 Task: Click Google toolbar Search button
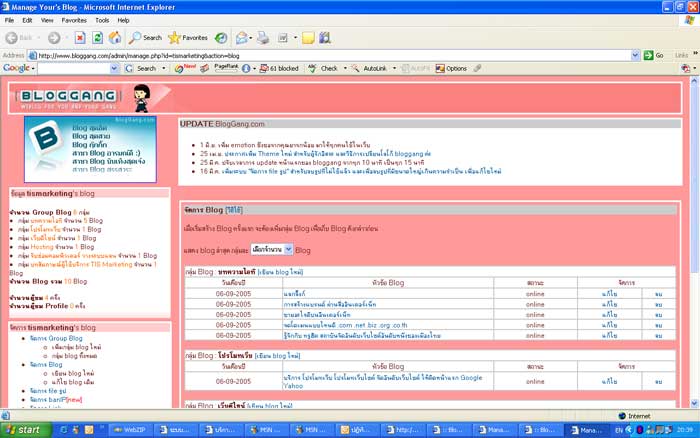coord(141,68)
